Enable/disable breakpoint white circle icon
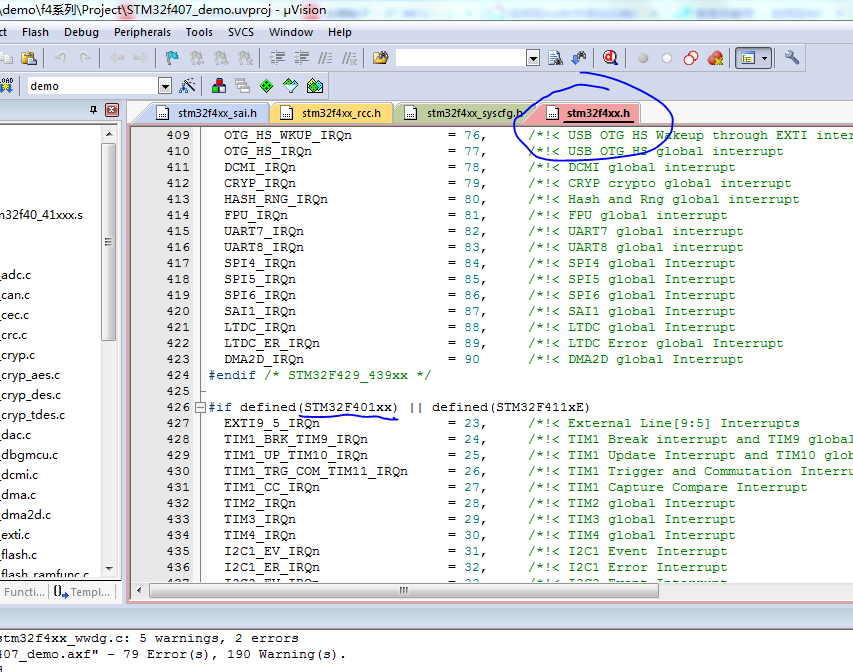This screenshot has height=672, width=853. click(x=667, y=58)
